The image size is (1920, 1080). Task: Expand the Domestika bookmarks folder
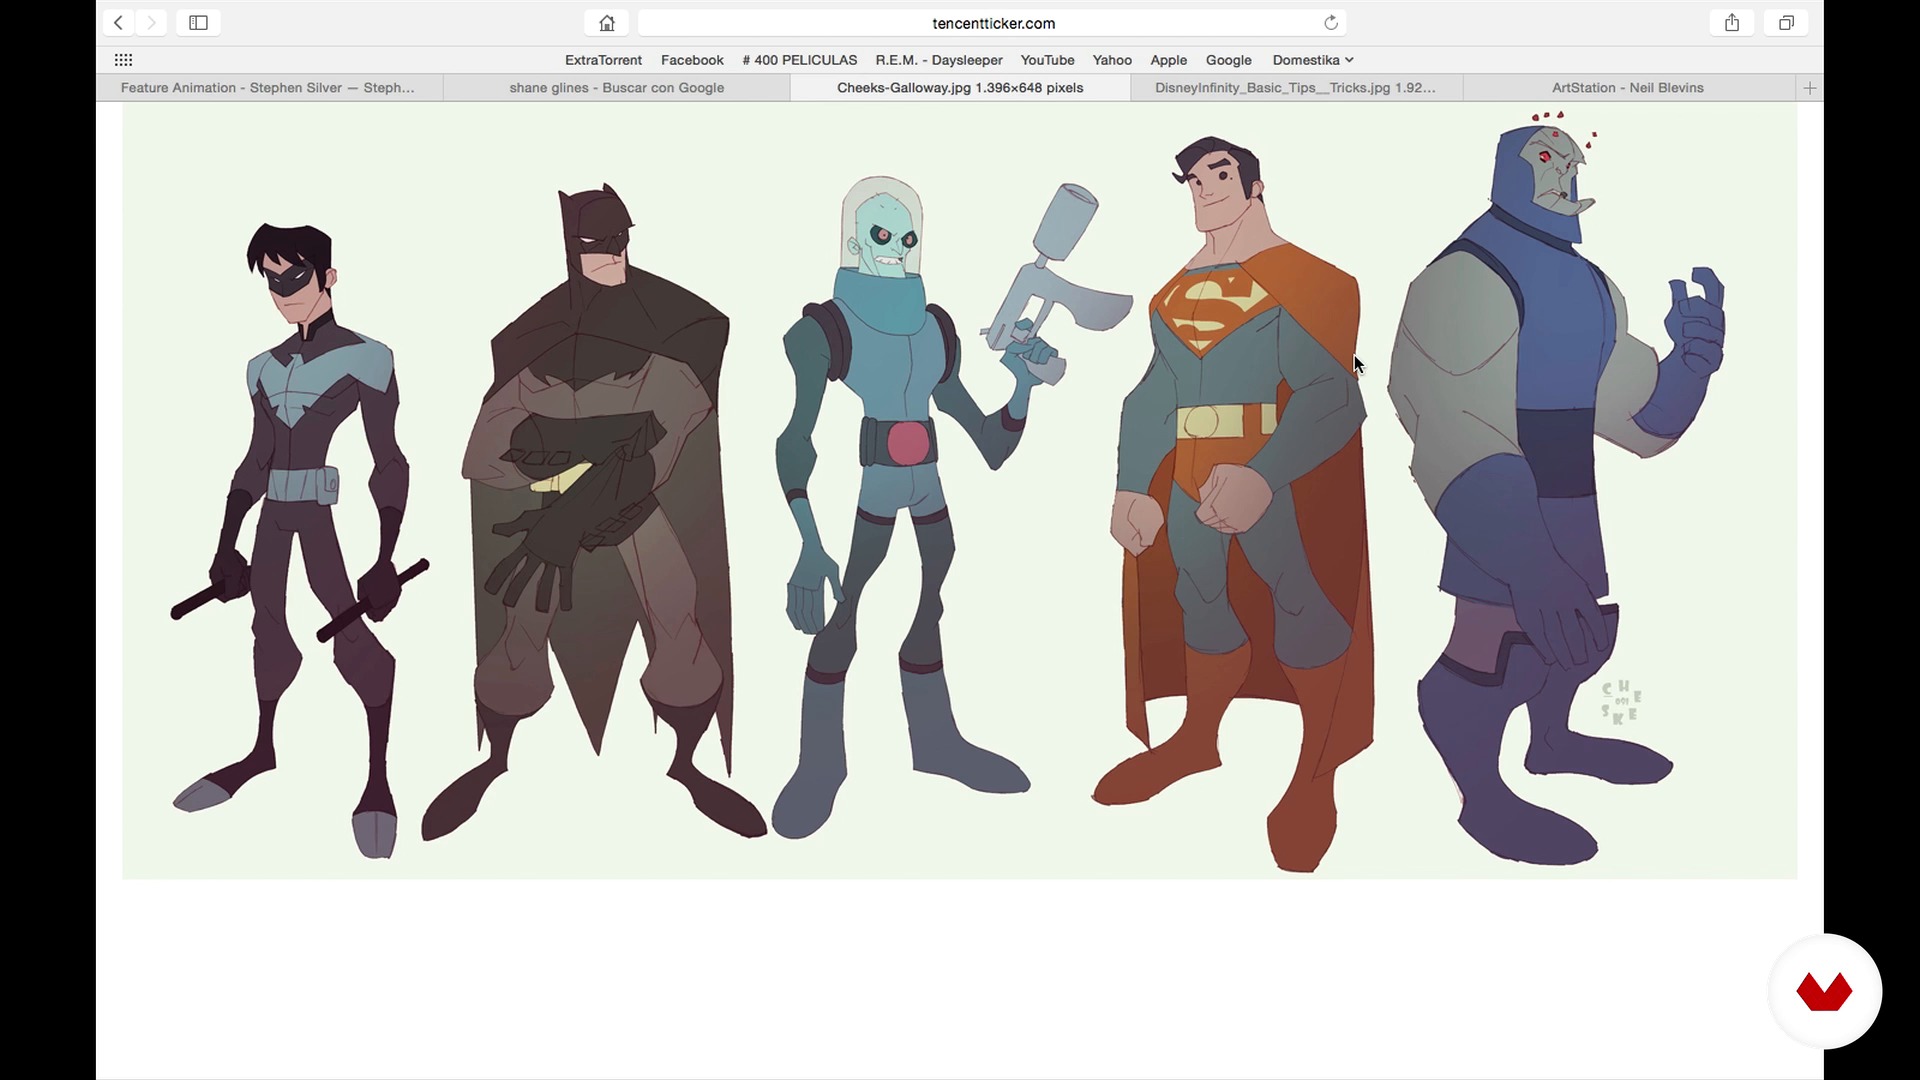point(1312,60)
